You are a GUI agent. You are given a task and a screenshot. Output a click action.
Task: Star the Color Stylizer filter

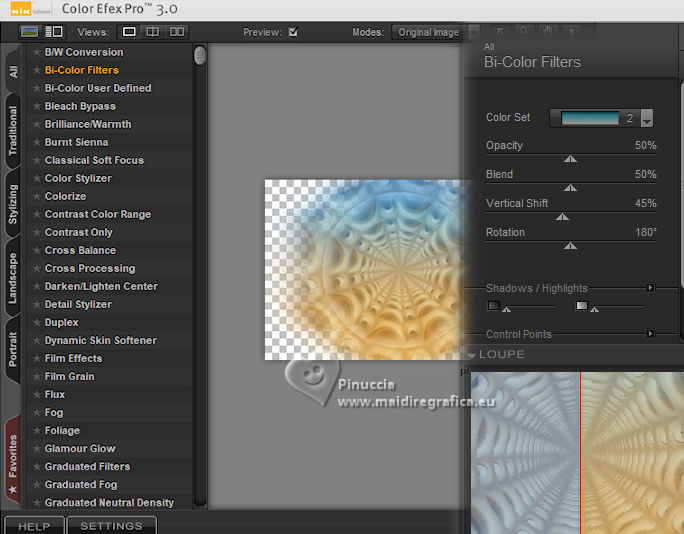[37, 178]
